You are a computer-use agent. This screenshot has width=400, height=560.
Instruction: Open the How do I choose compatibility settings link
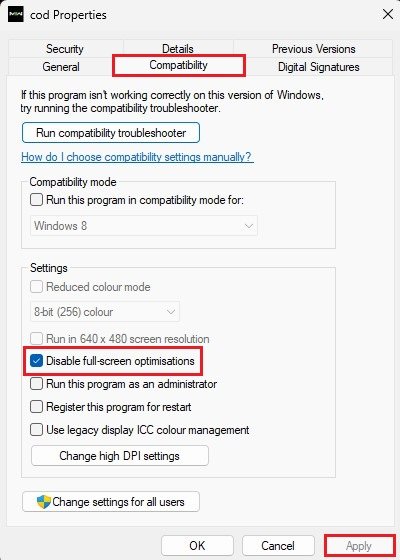pyautogui.click(x=138, y=157)
